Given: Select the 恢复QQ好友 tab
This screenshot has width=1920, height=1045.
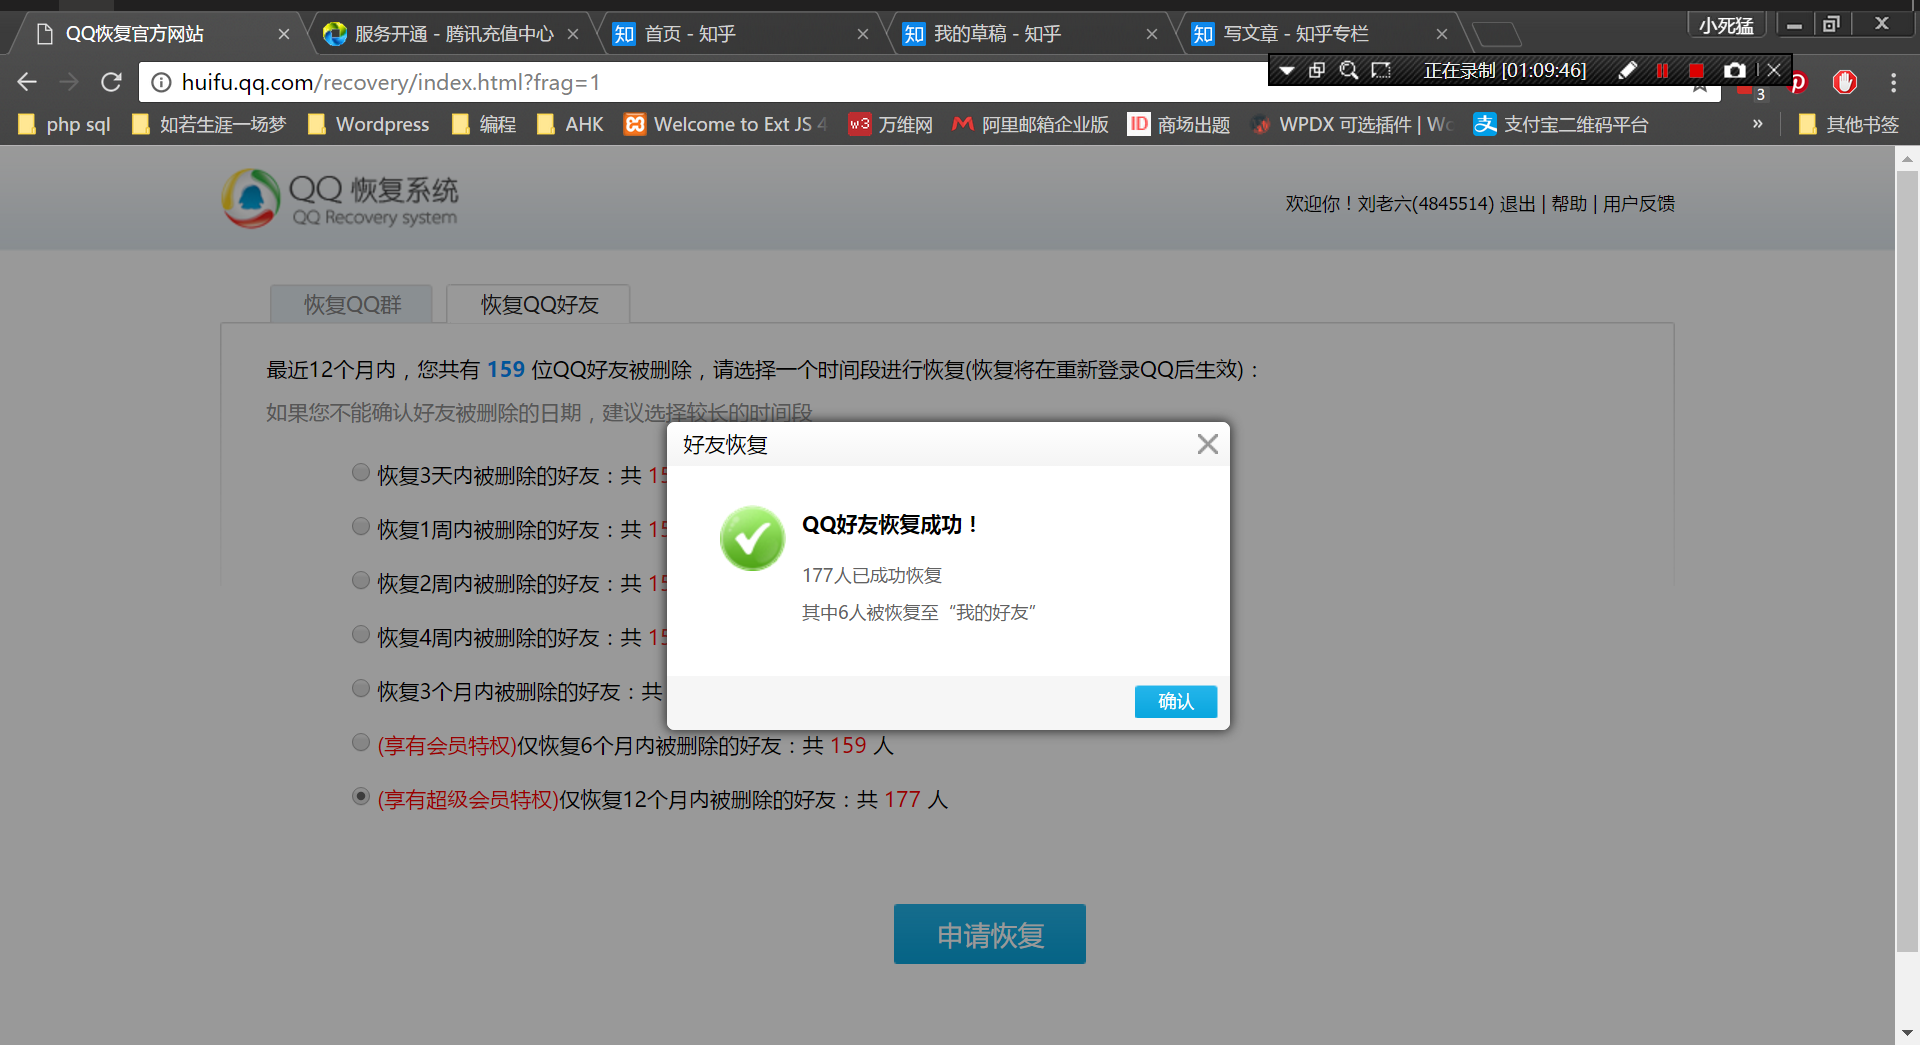Looking at the screenshot, I should 539,304.
